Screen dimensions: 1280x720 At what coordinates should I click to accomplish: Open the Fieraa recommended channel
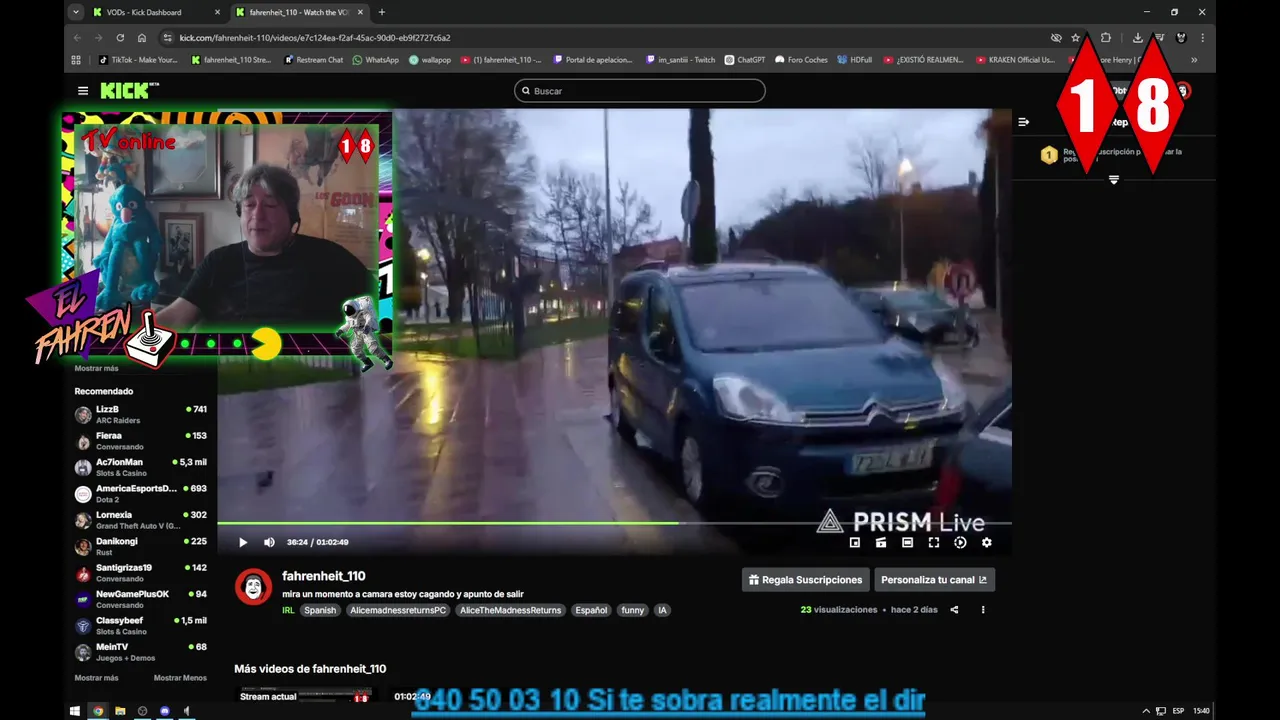(x=141, y=441)
